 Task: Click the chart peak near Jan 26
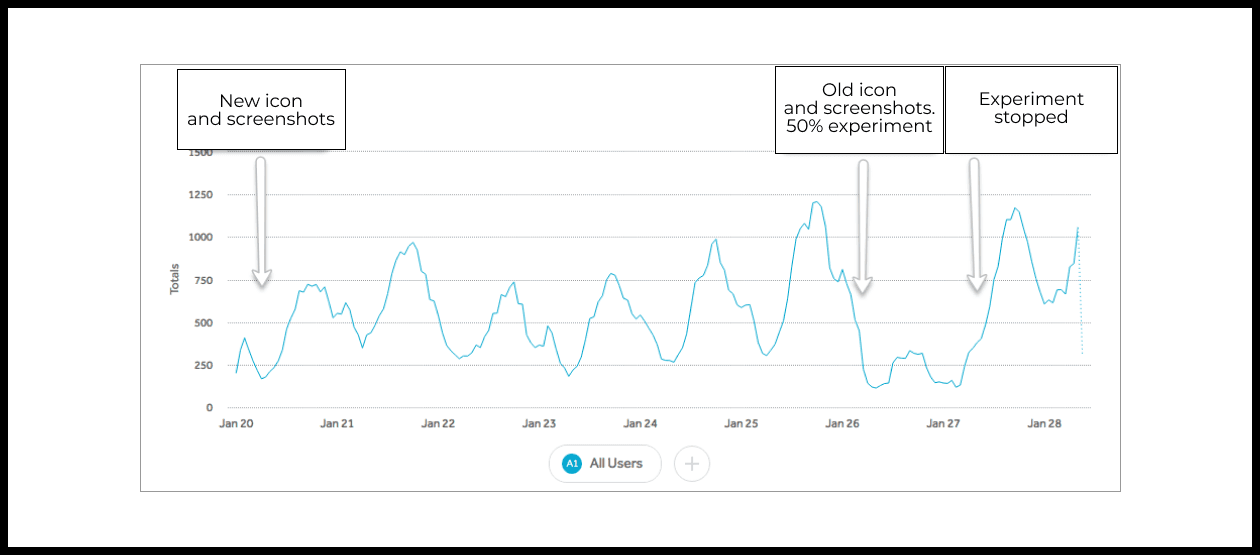tap(816, 203)
